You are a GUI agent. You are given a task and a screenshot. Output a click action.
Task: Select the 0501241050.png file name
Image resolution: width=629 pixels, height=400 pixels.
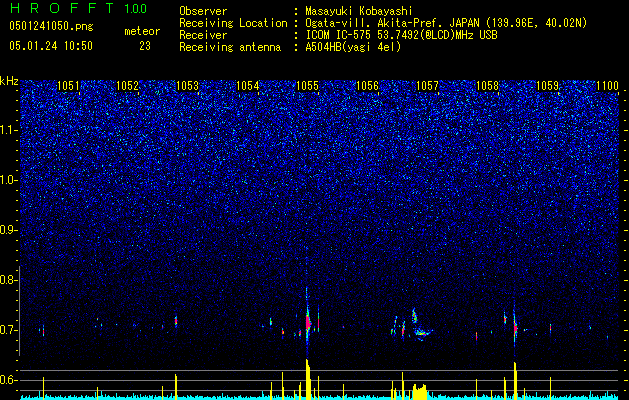tap(51, 26)
